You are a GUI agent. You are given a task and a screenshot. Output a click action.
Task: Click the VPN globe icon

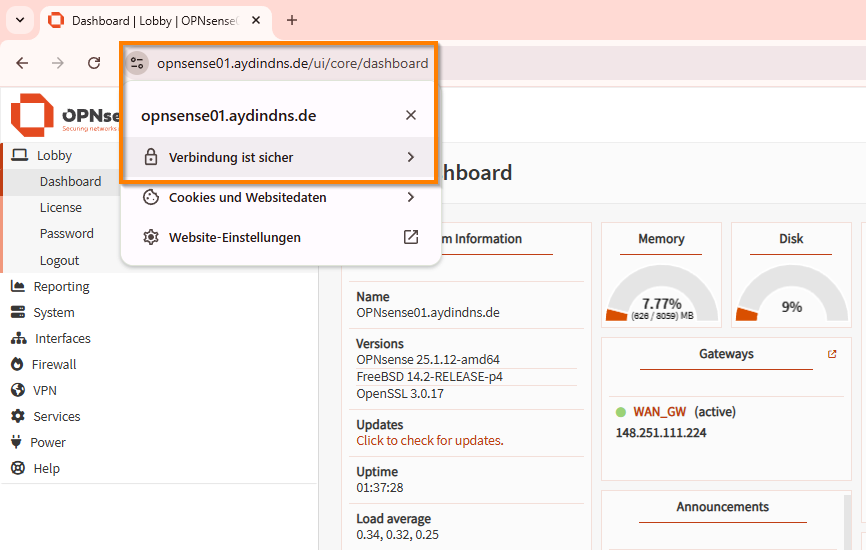click(x=18, y=390)
